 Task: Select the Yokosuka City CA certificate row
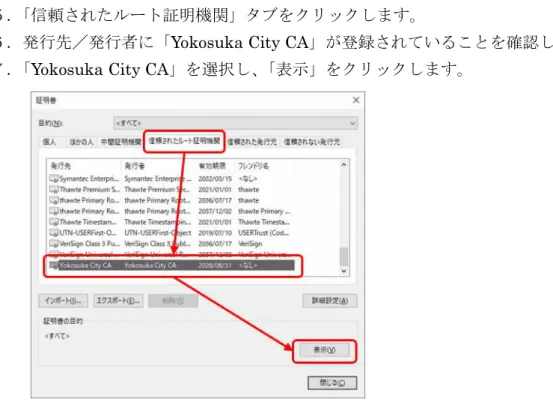171,265
